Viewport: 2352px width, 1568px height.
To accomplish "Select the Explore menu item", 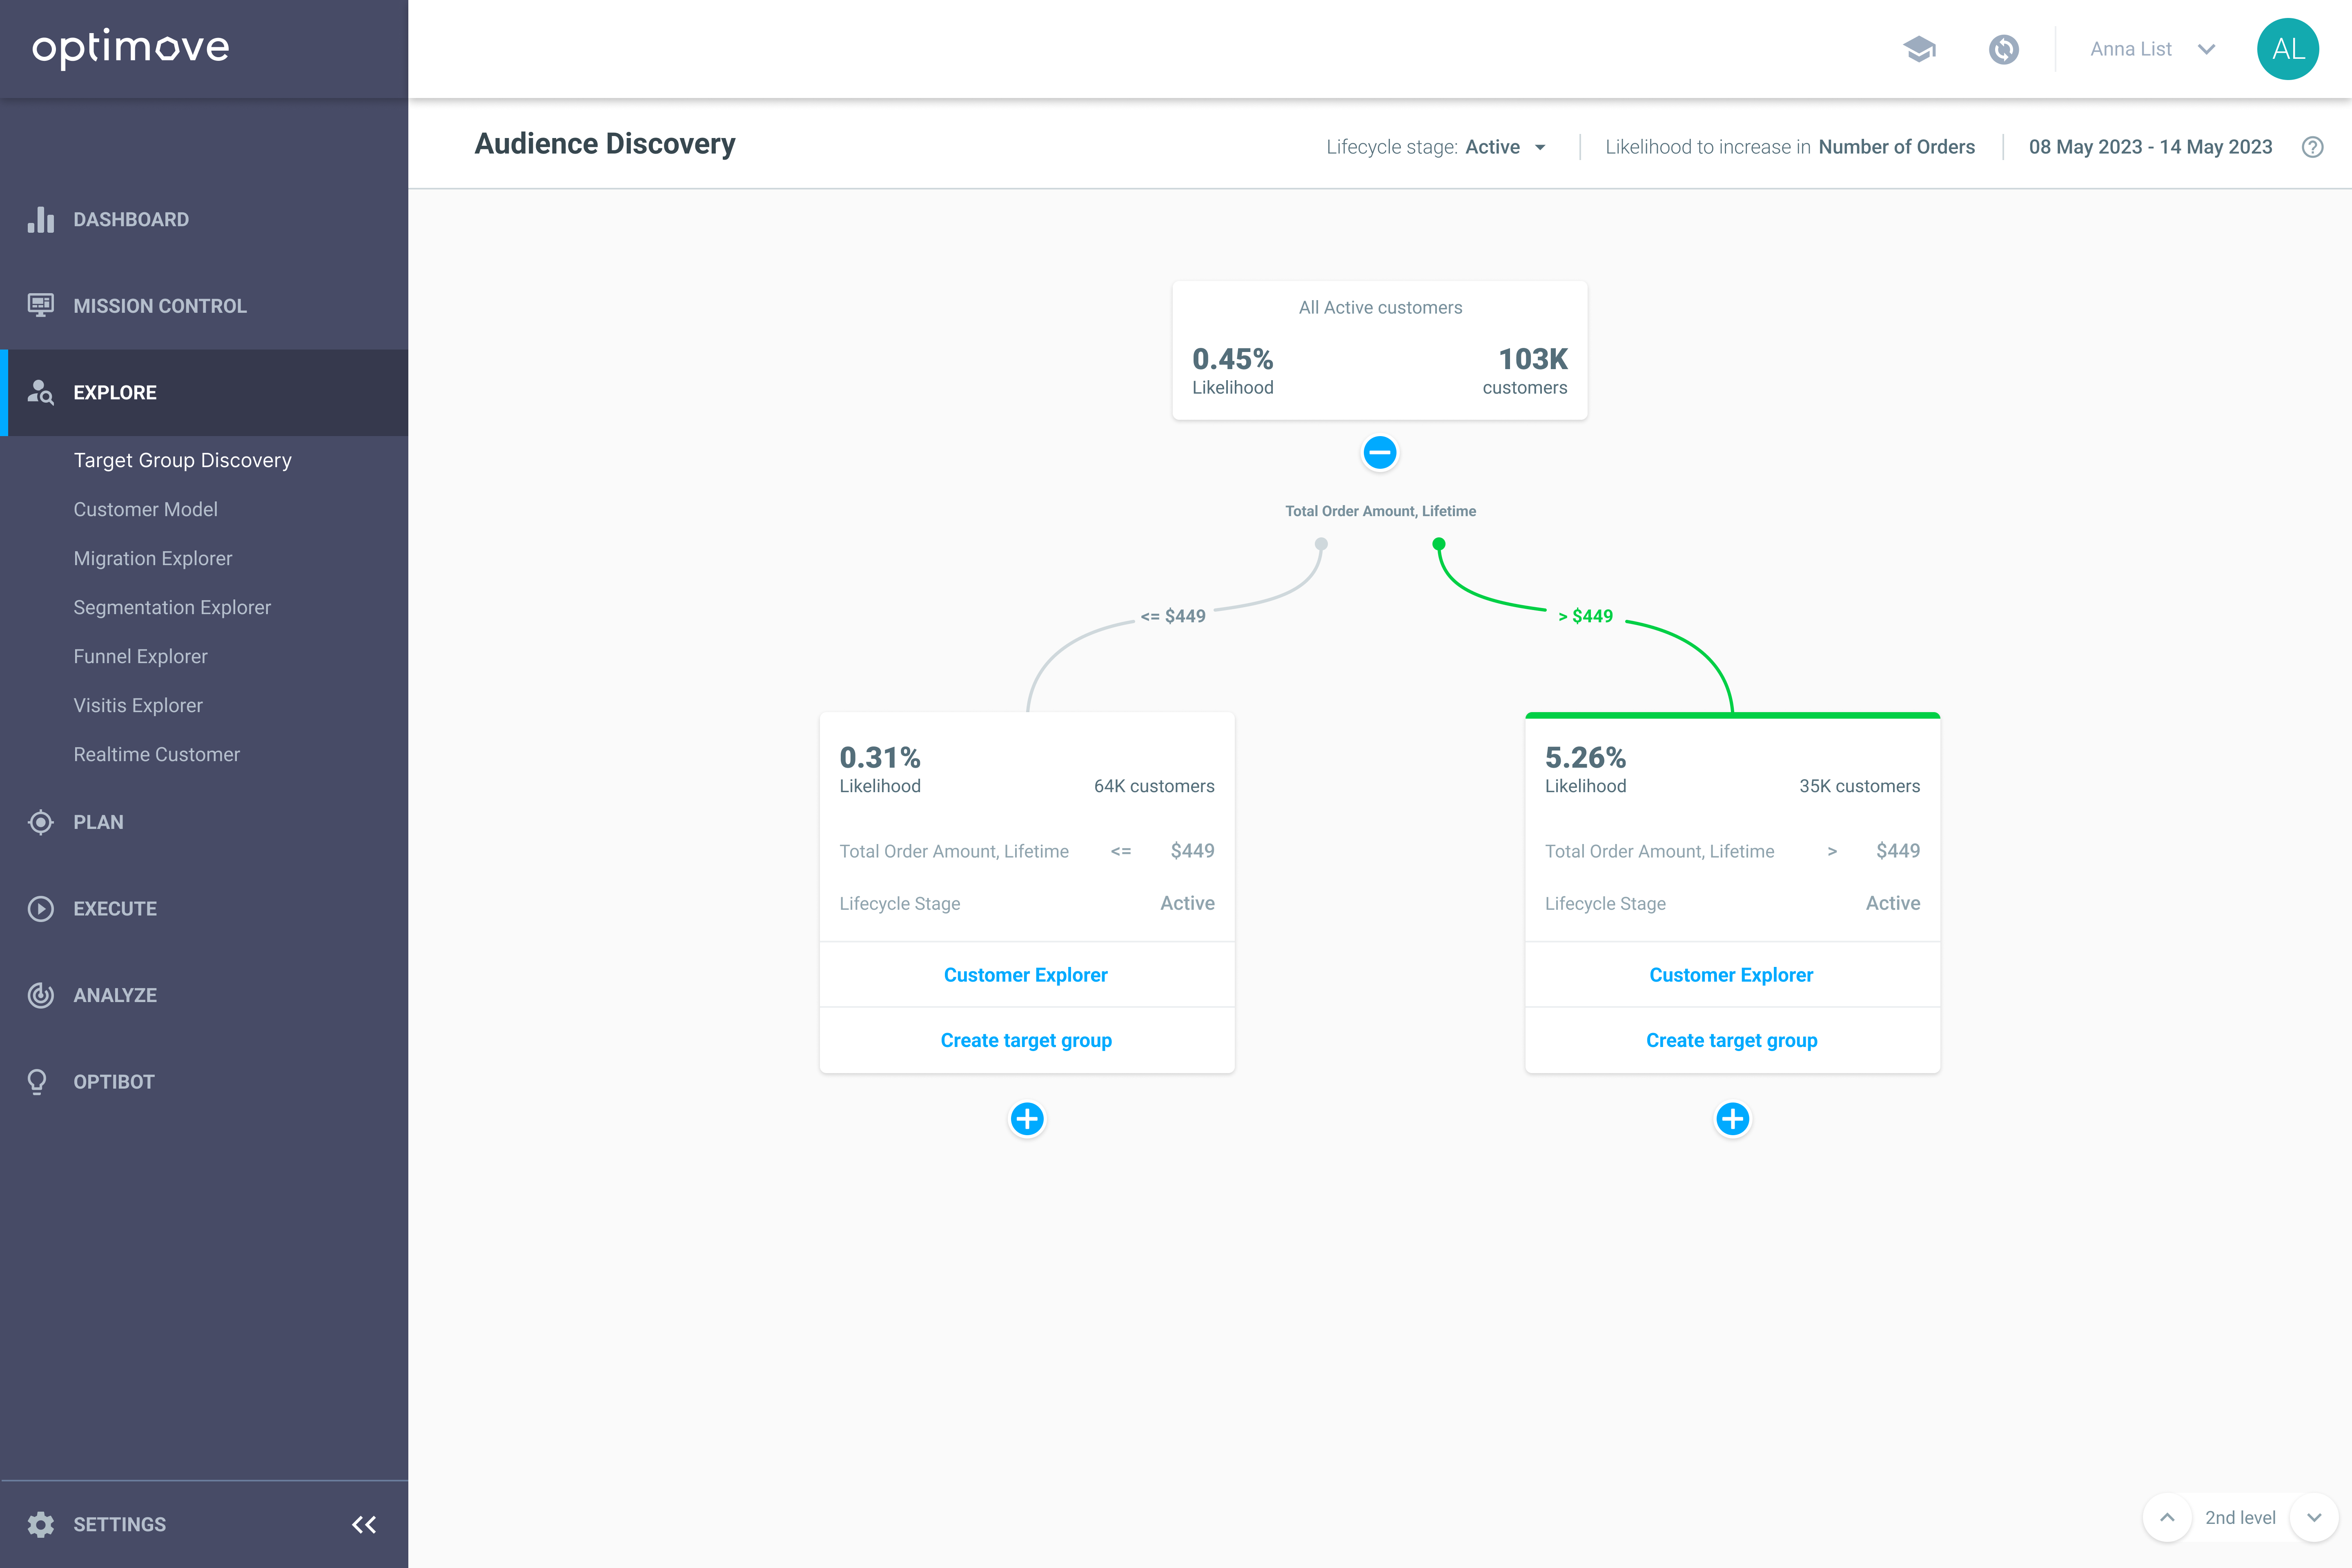I will (x=204, y=392).
